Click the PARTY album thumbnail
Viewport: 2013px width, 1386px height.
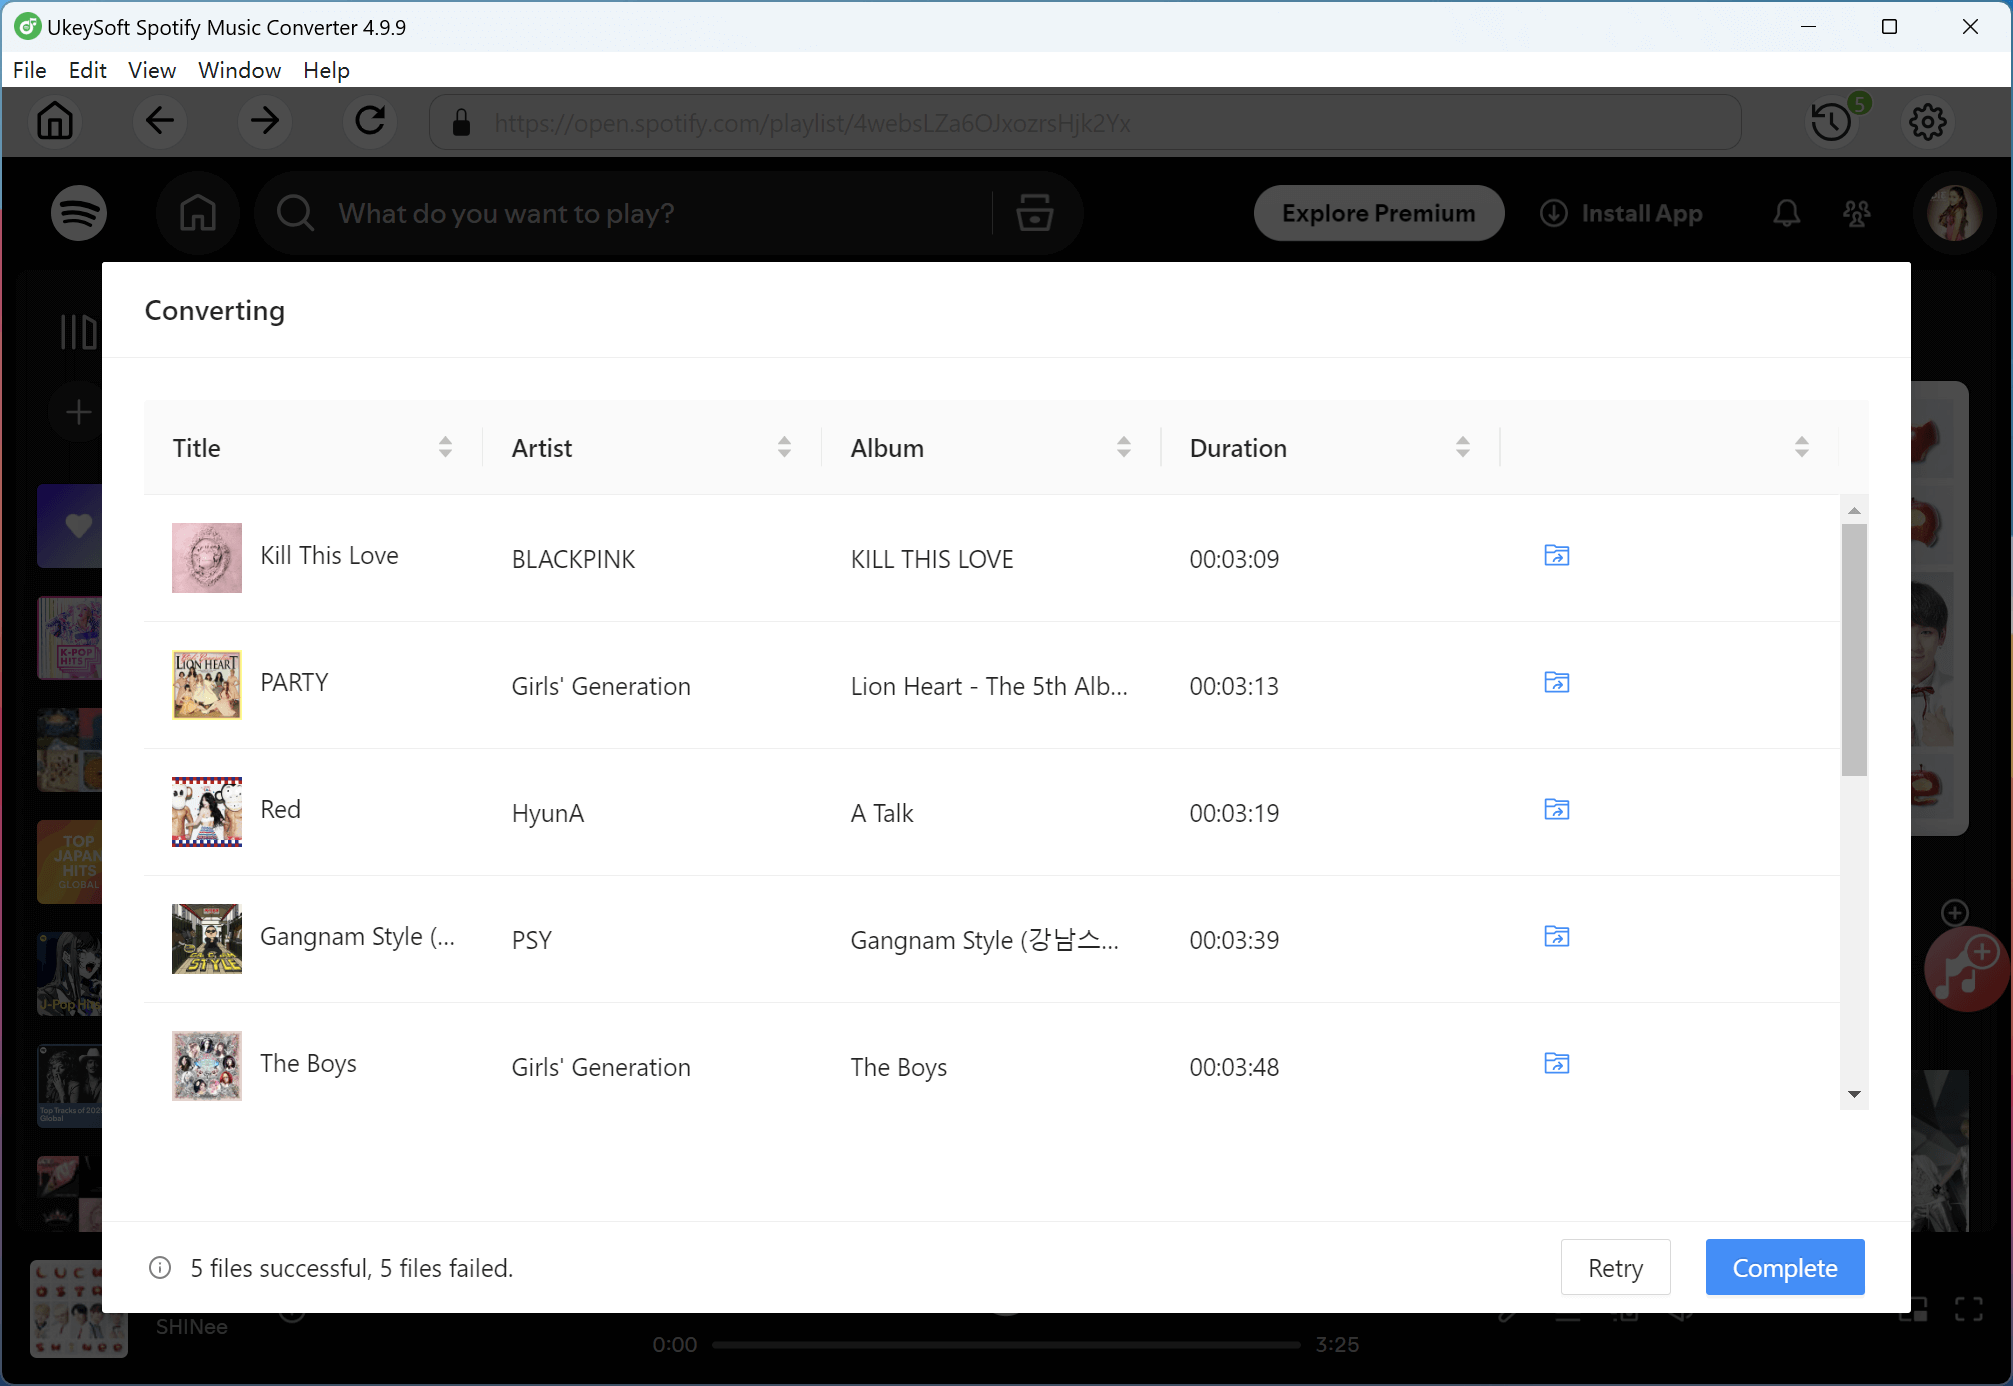coord(206,684)
